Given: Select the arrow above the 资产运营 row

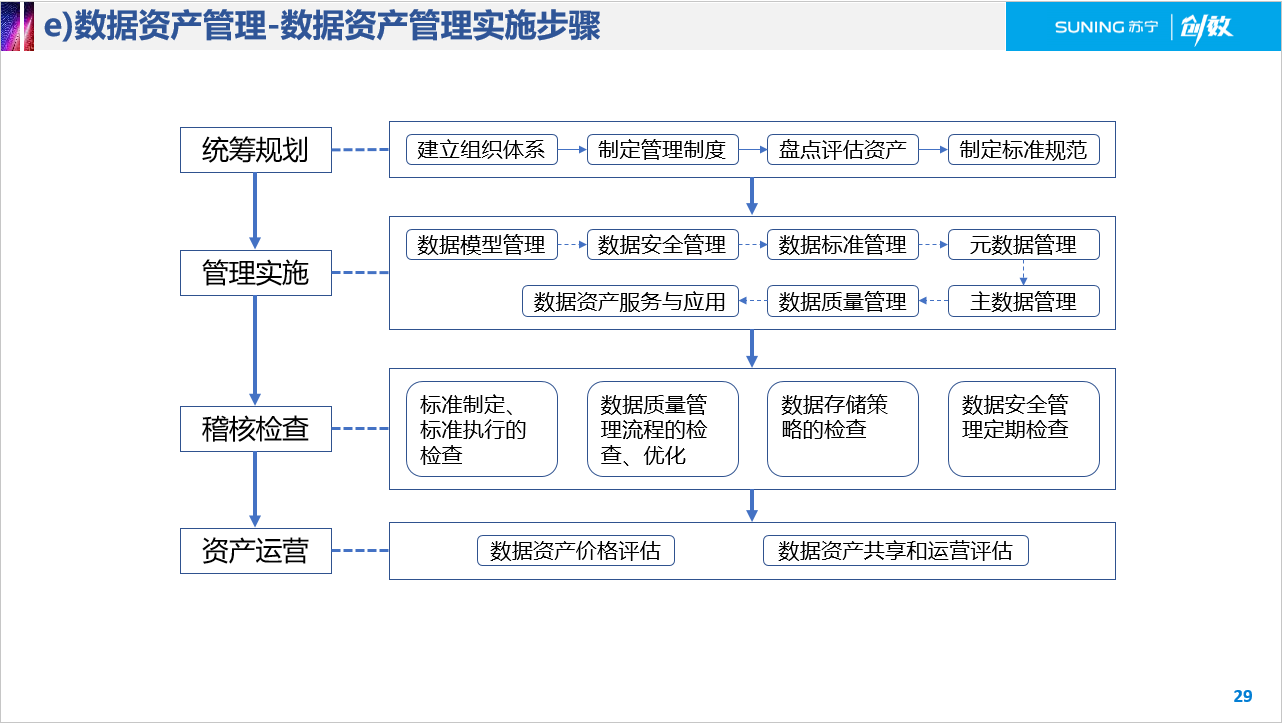Looking at the screenshot, I should [751, 507].
